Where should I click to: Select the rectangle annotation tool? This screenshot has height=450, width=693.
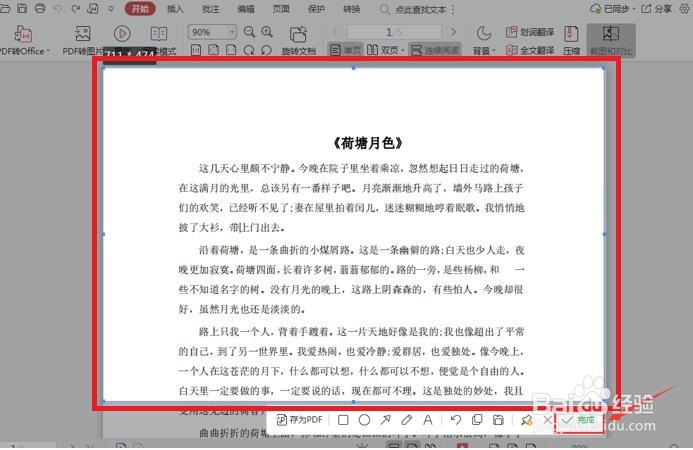pyautogui.click(x=343, y=420)
